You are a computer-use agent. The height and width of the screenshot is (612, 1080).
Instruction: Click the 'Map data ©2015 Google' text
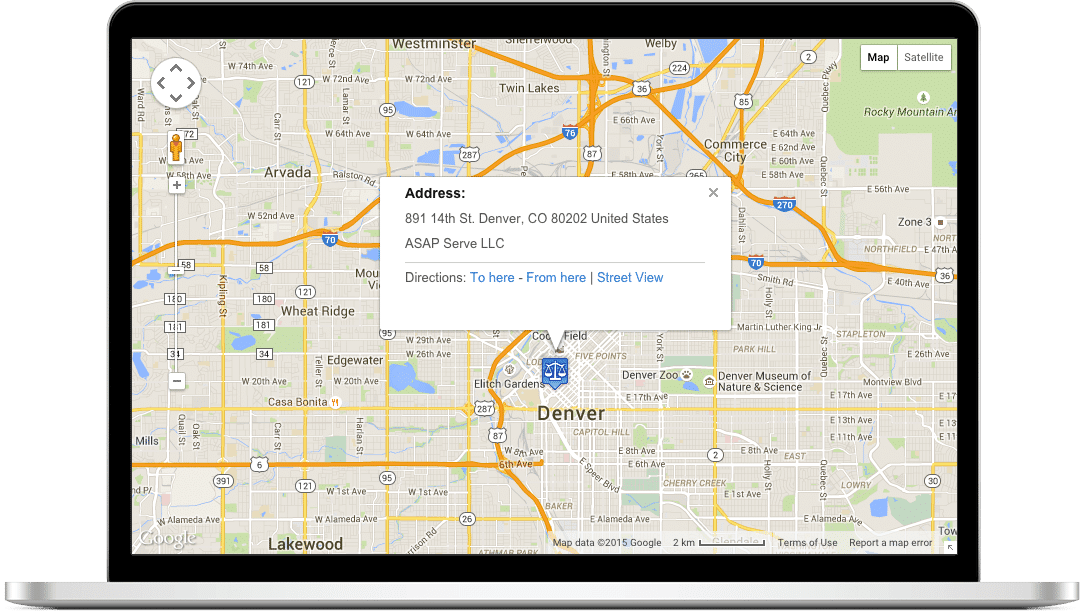[x=607, y=542]
